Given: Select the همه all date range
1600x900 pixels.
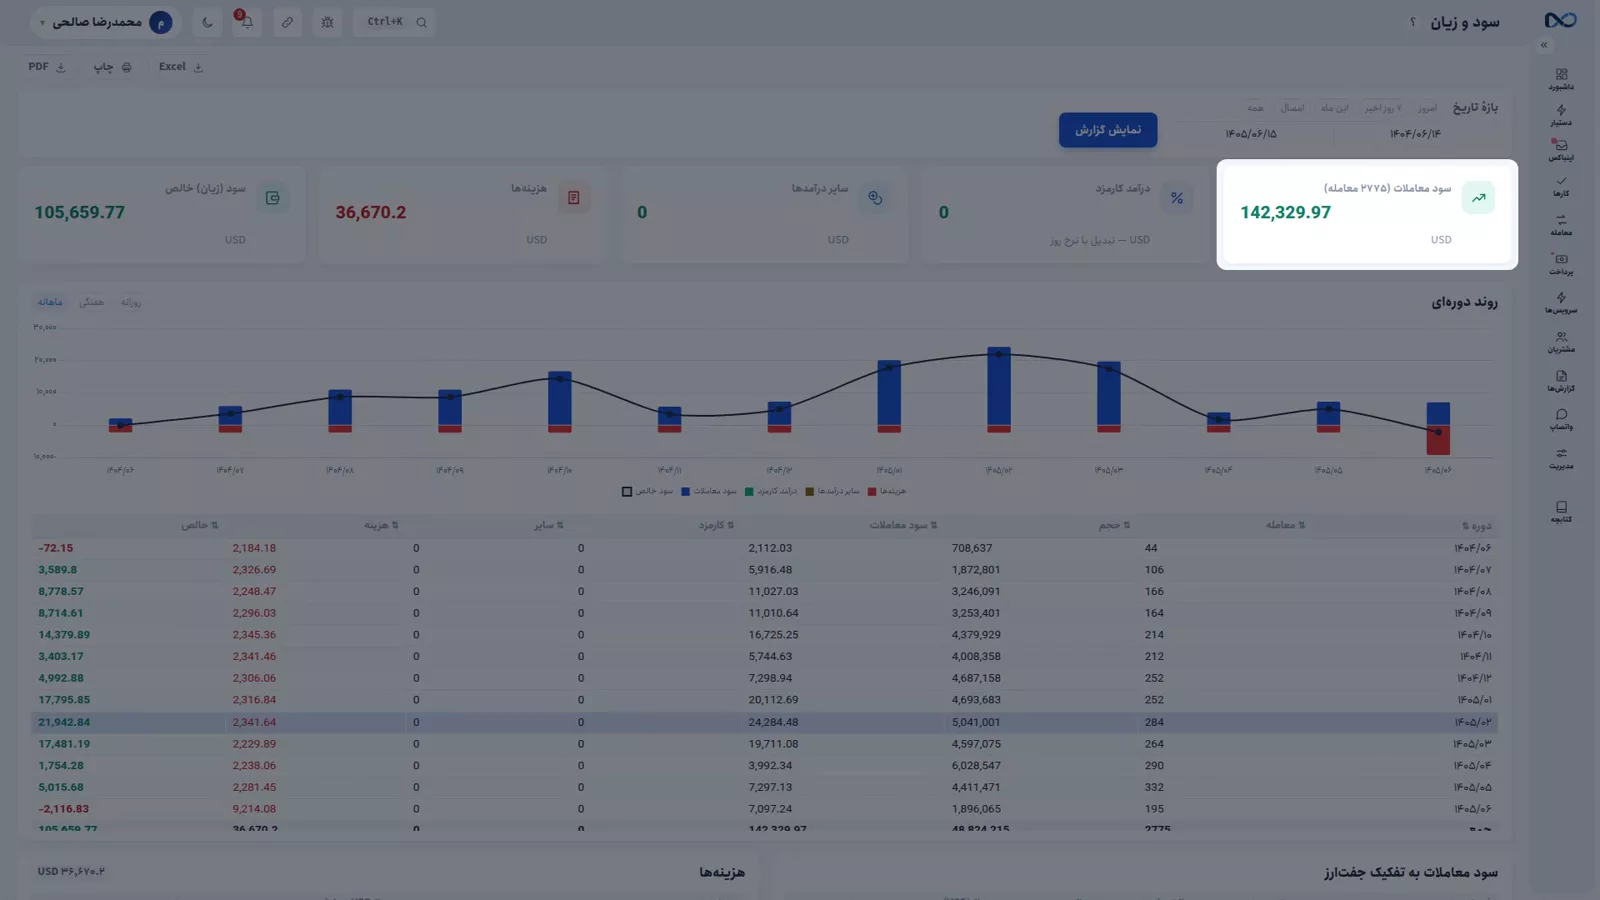Looking at the screenshot, I should coord(1255,108).
